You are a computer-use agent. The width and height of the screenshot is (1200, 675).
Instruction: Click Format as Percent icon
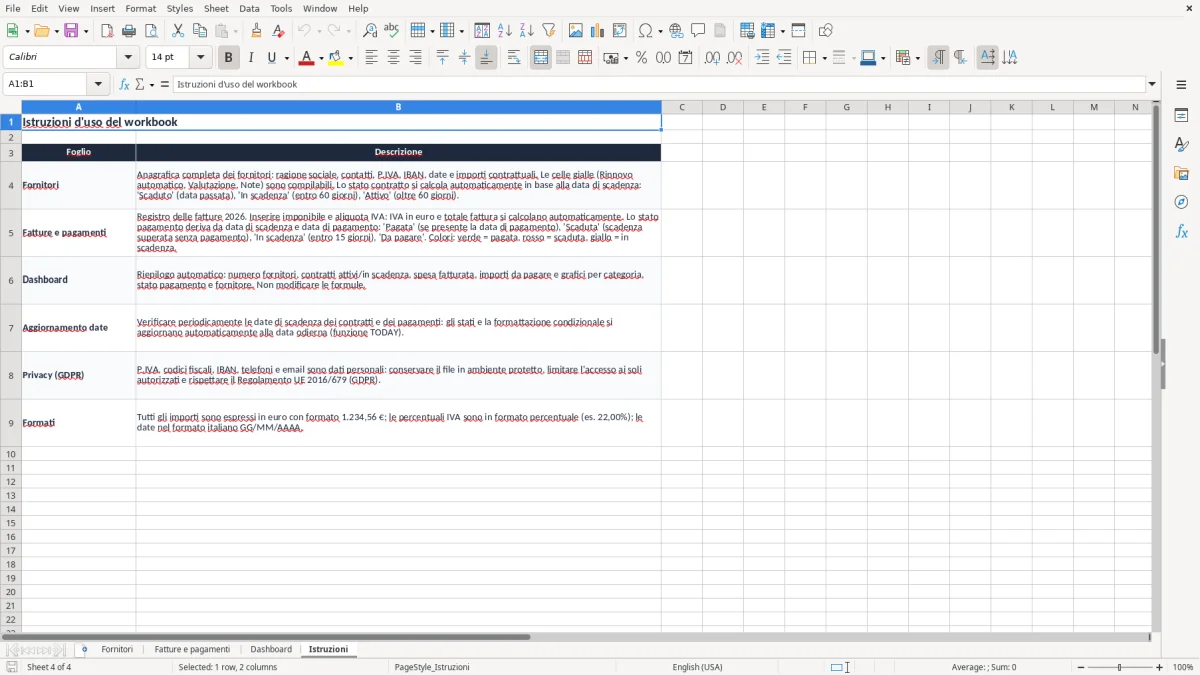pyautogui.click(x=641, y=58)
